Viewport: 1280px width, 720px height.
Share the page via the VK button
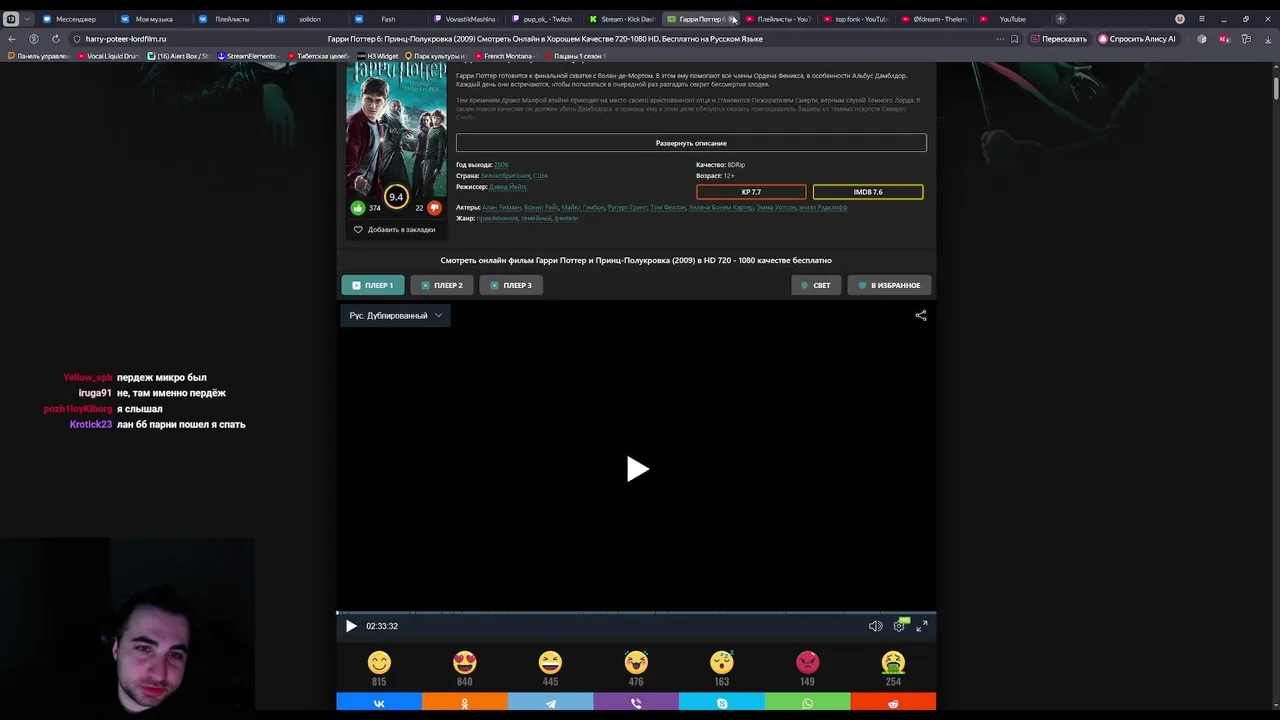pos(379,703)
